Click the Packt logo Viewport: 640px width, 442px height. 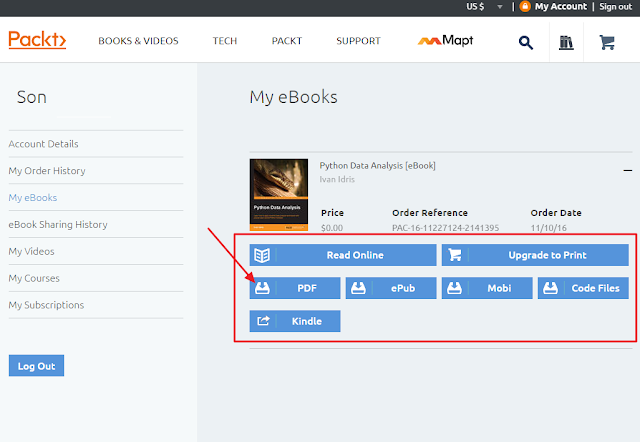[x=37, y=40]
